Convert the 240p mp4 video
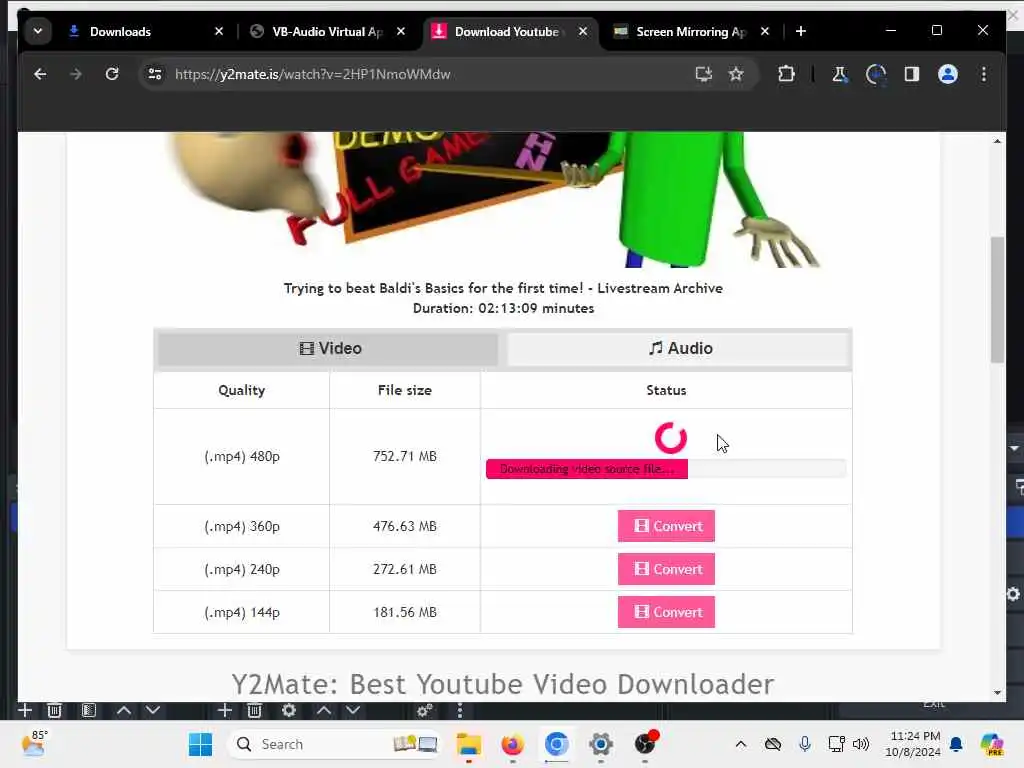 pyautogui.click(x=666, y=569)
